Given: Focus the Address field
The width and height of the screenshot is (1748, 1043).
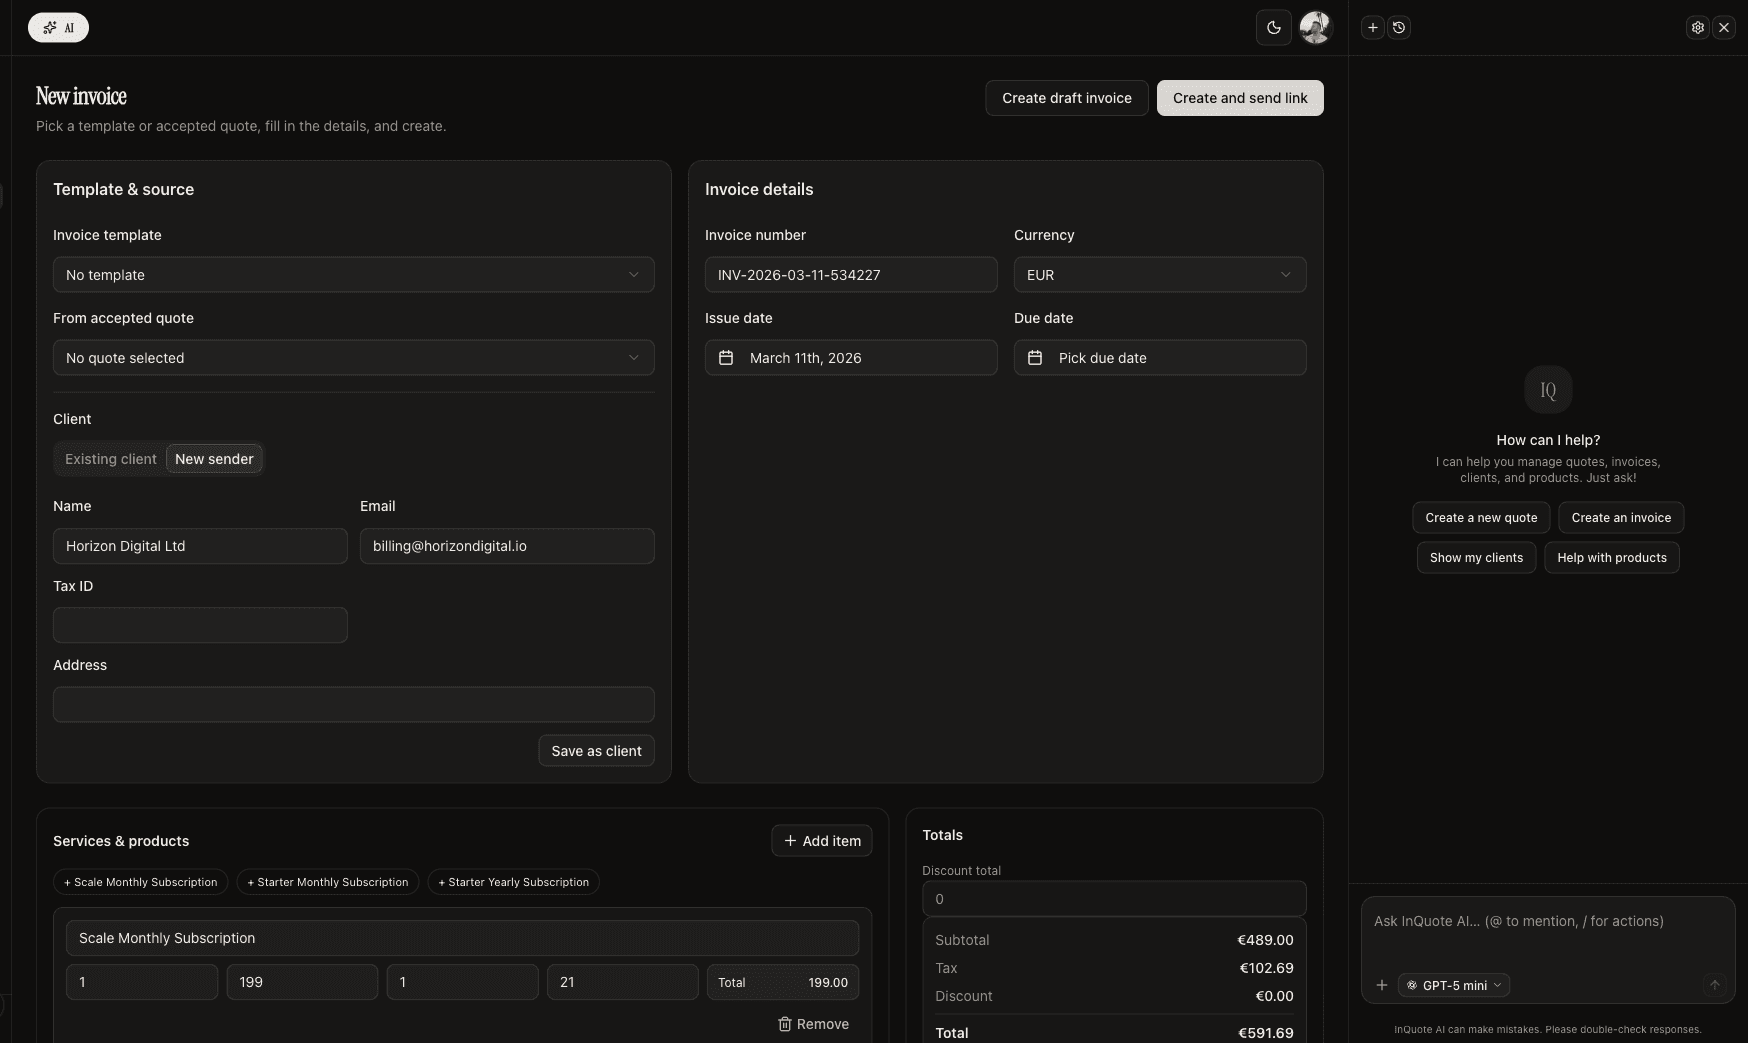Looking at the screenshot, I should (x=354, y=704).
